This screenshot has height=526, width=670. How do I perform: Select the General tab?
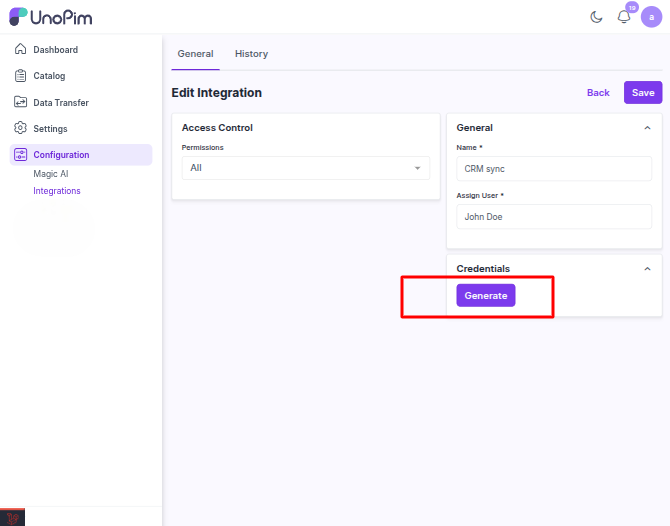point(195,54)
